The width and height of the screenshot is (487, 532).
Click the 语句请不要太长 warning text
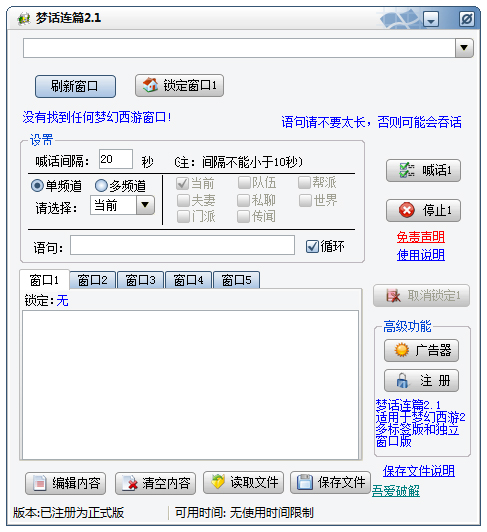pyautogui.click(x=371, y=122)
